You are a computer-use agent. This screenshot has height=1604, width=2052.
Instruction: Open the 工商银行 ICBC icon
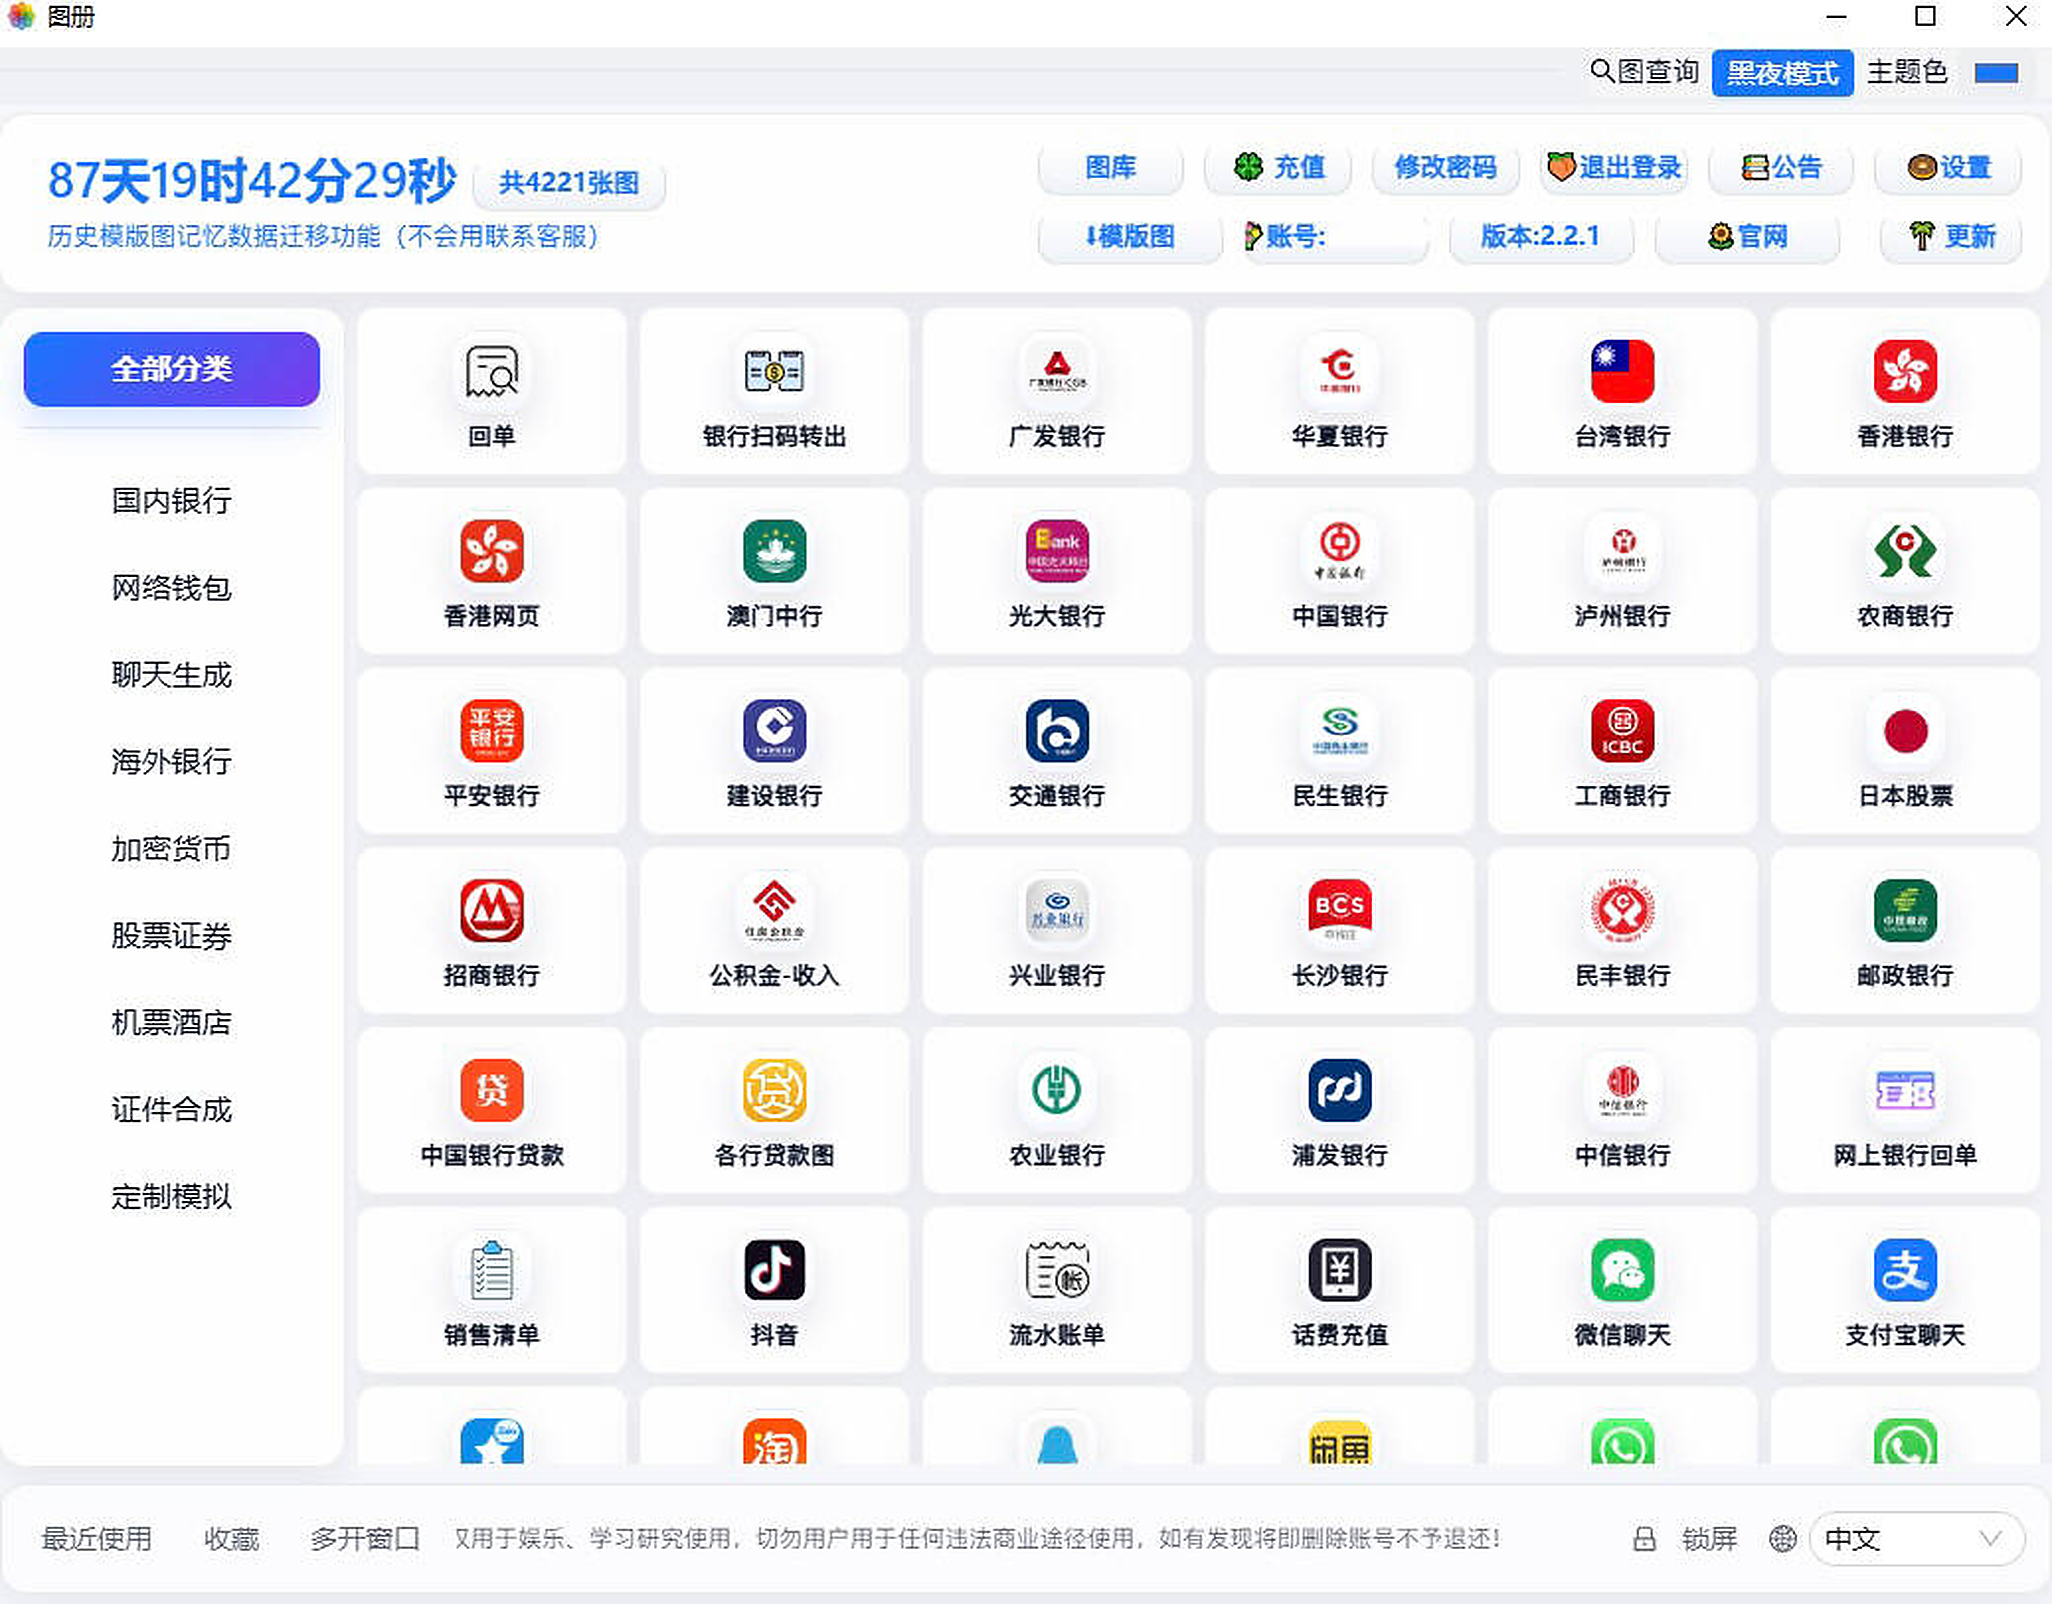[1622, 731]
